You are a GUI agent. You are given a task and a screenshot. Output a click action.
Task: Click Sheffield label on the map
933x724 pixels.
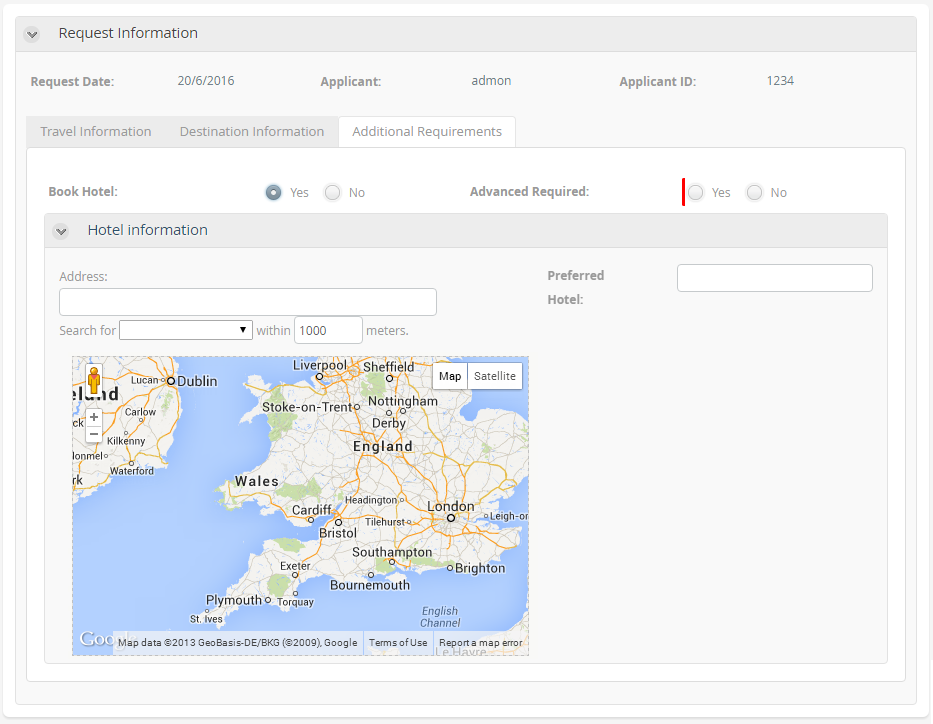pos(389,367)
